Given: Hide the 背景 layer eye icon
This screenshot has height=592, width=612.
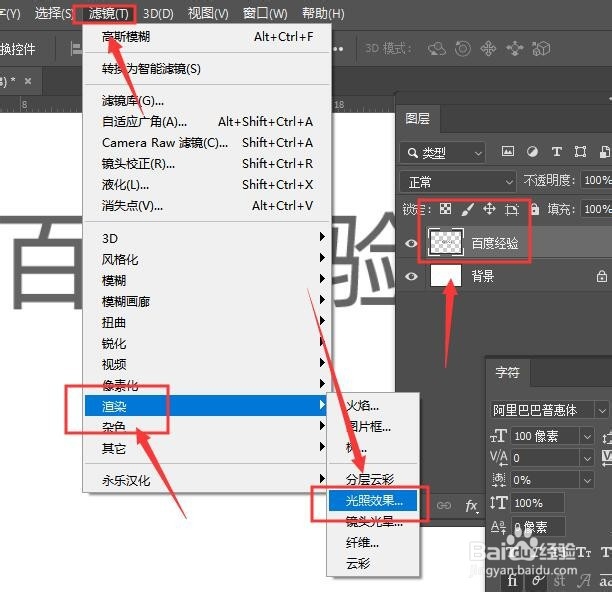Looking at the screenshot, I should [x=411, y=276].
